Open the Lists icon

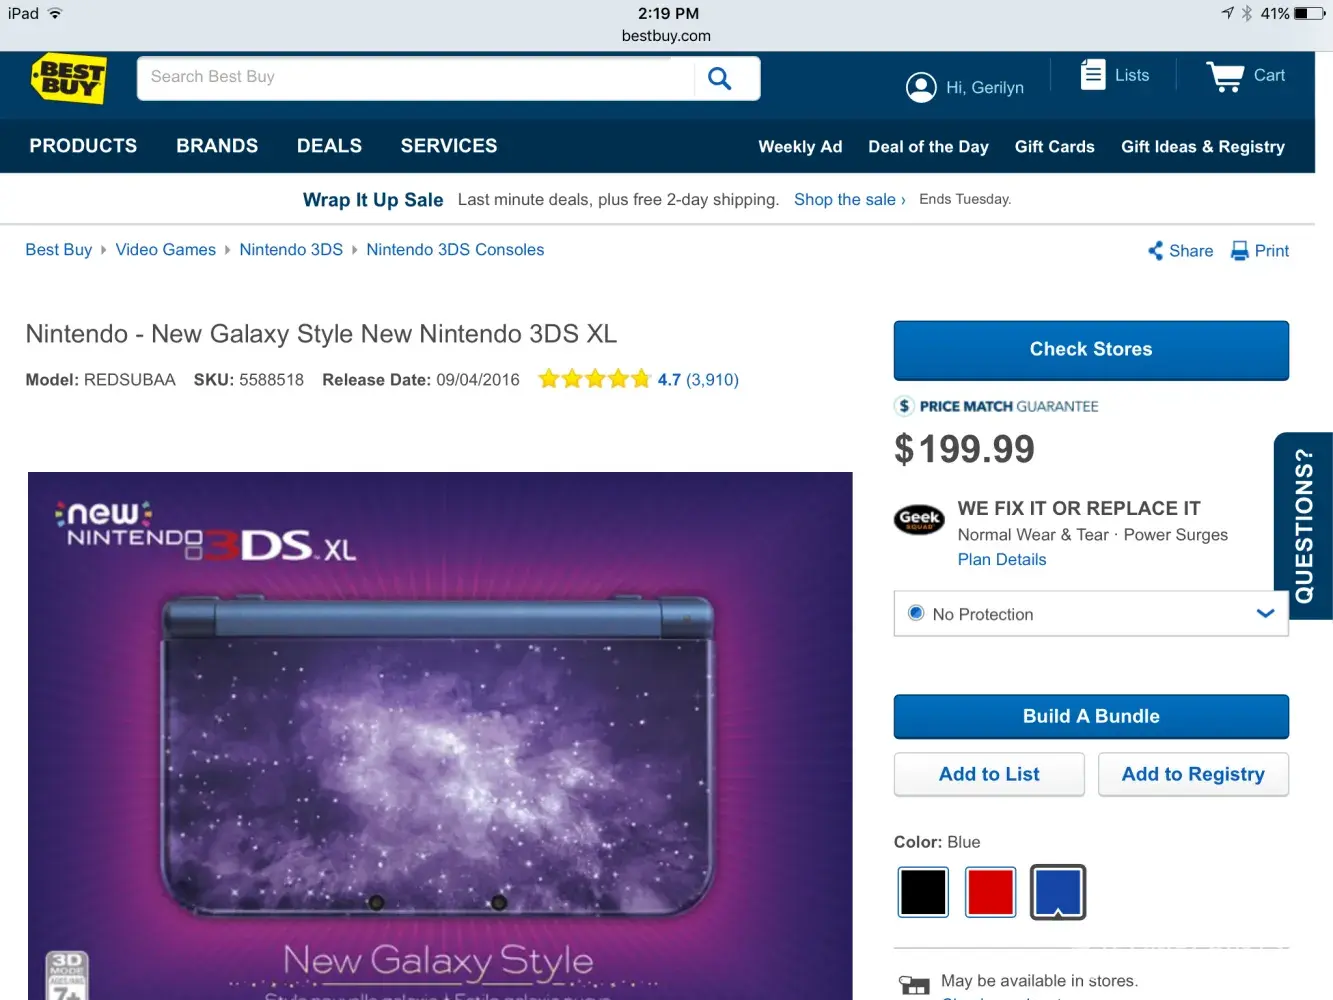[x=1093, y=75]
